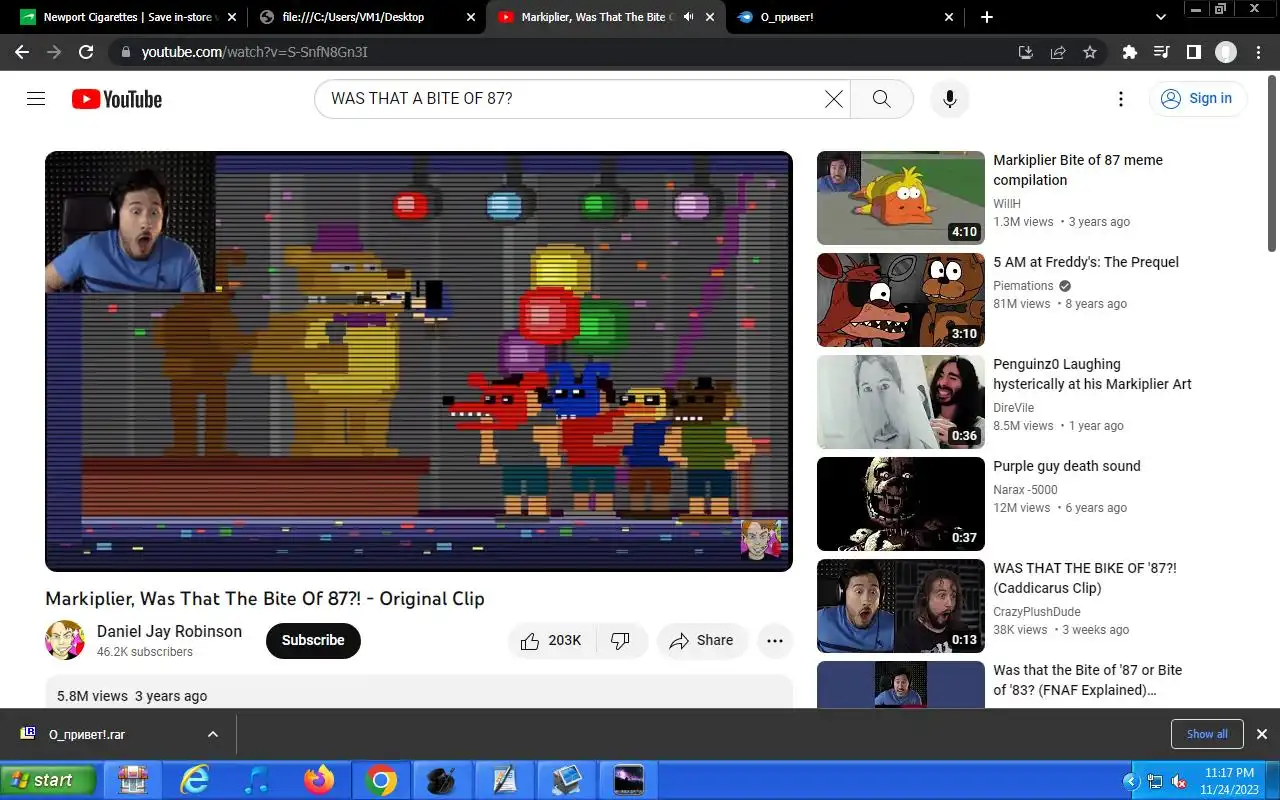This screenshot has width=1280, height=800.
Task: Reload the page
Action: [86, 52]
